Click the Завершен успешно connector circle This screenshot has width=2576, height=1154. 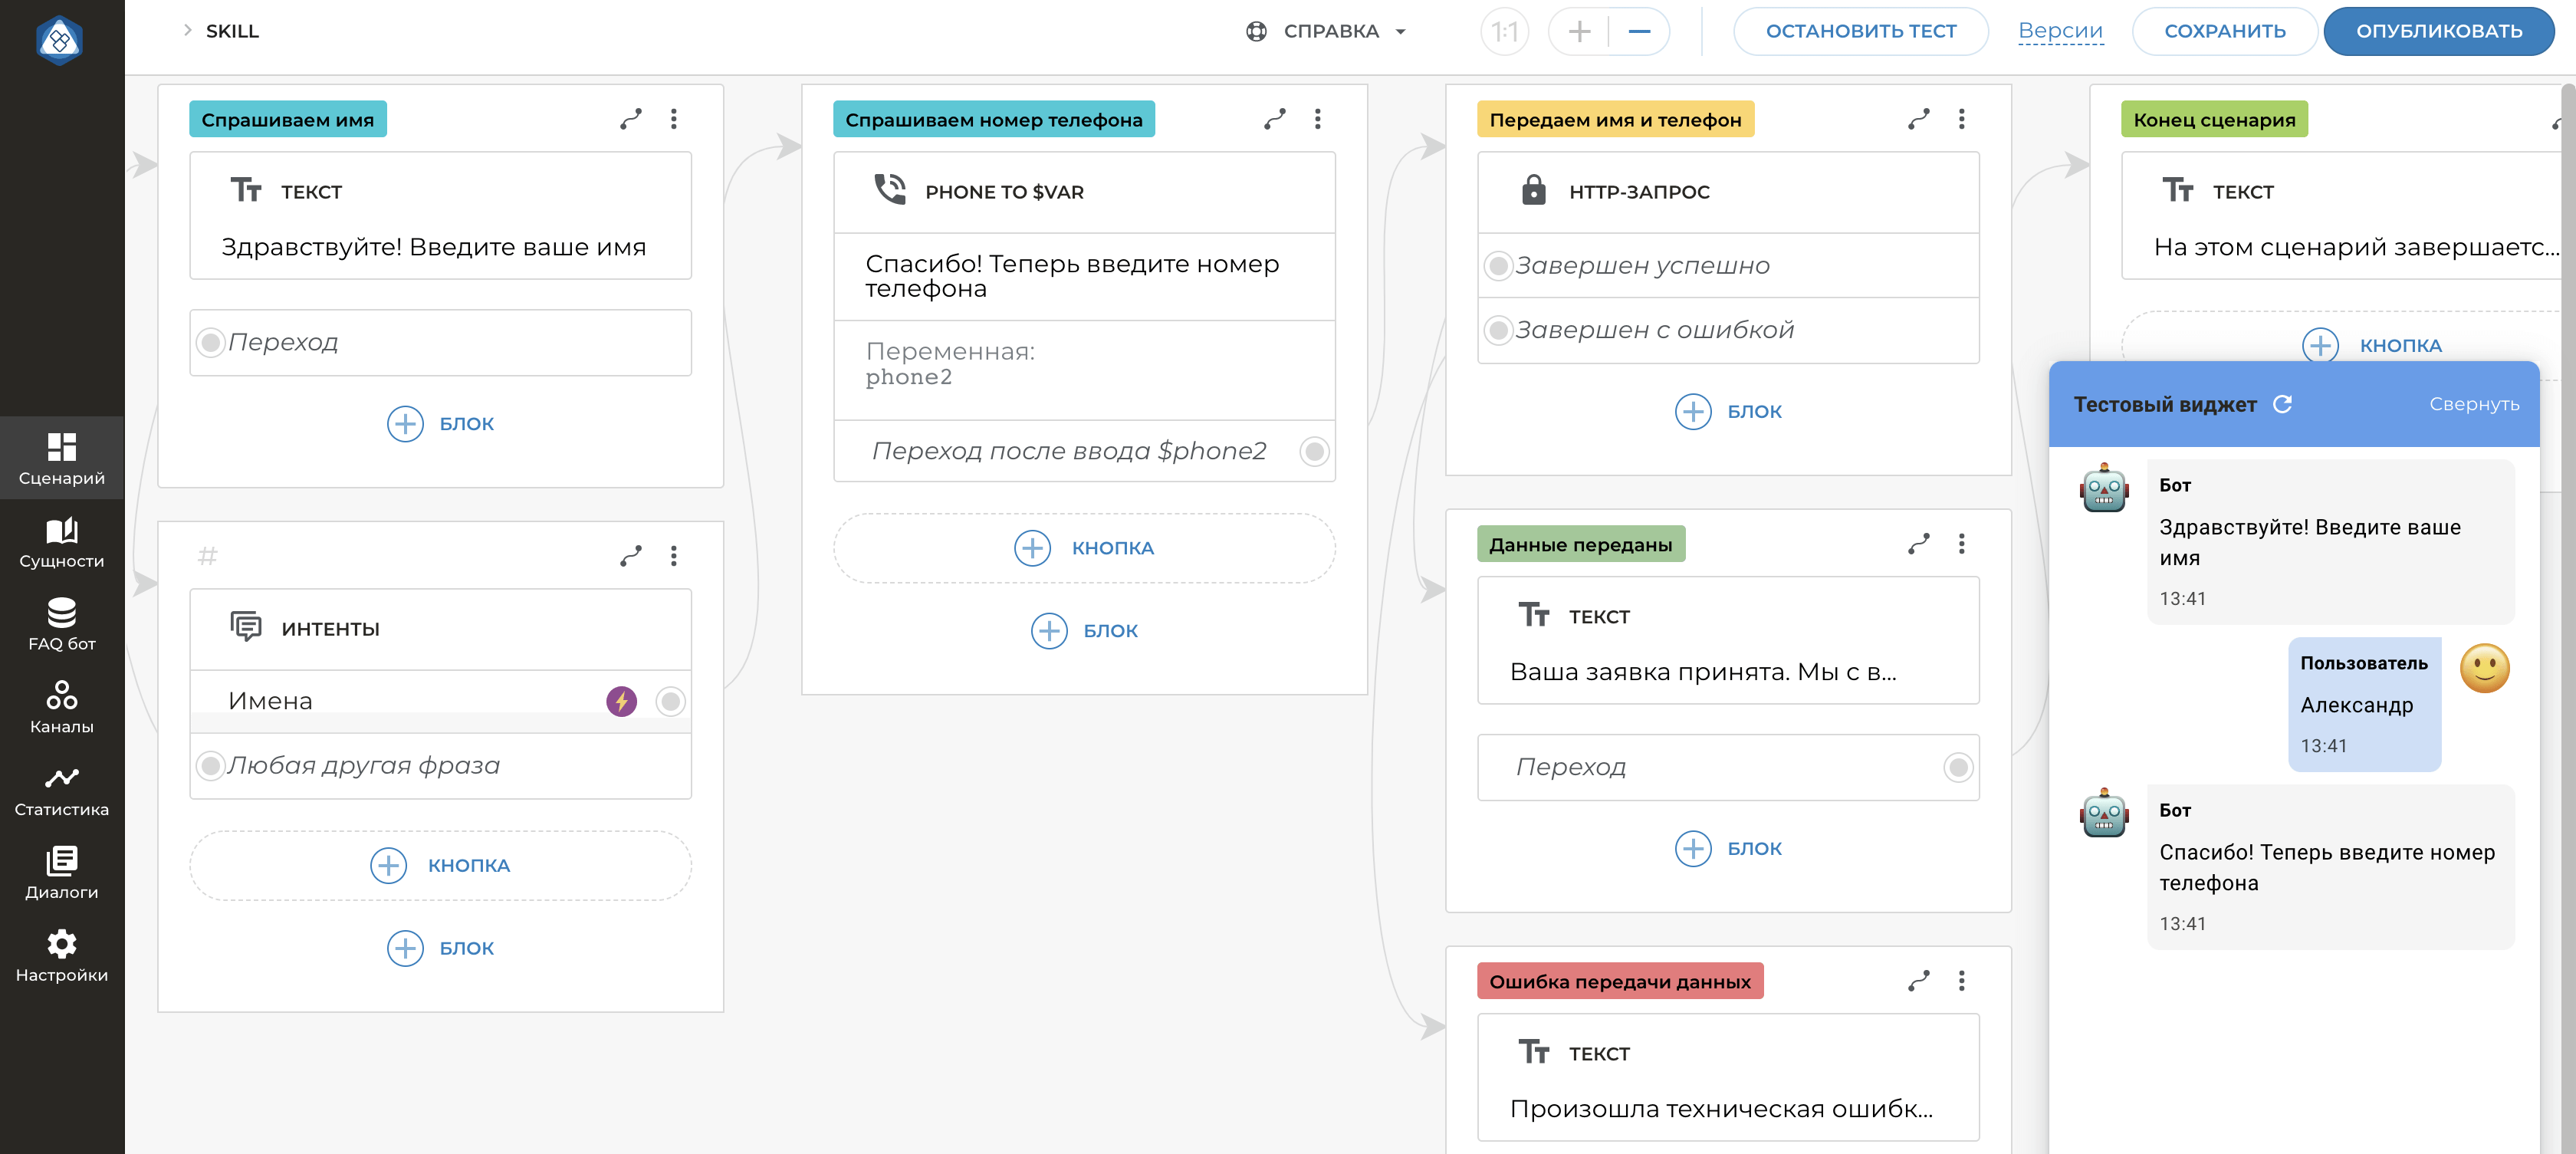click(1497, 265)
